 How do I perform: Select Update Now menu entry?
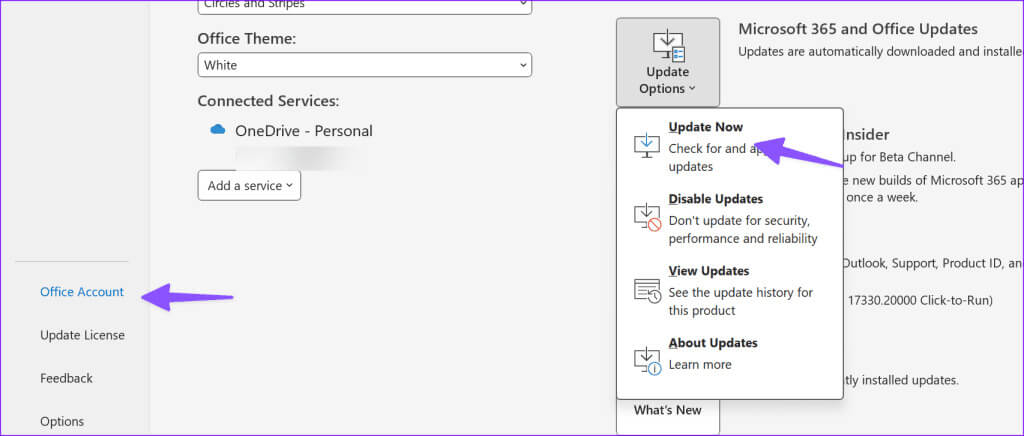coord(729,146)
